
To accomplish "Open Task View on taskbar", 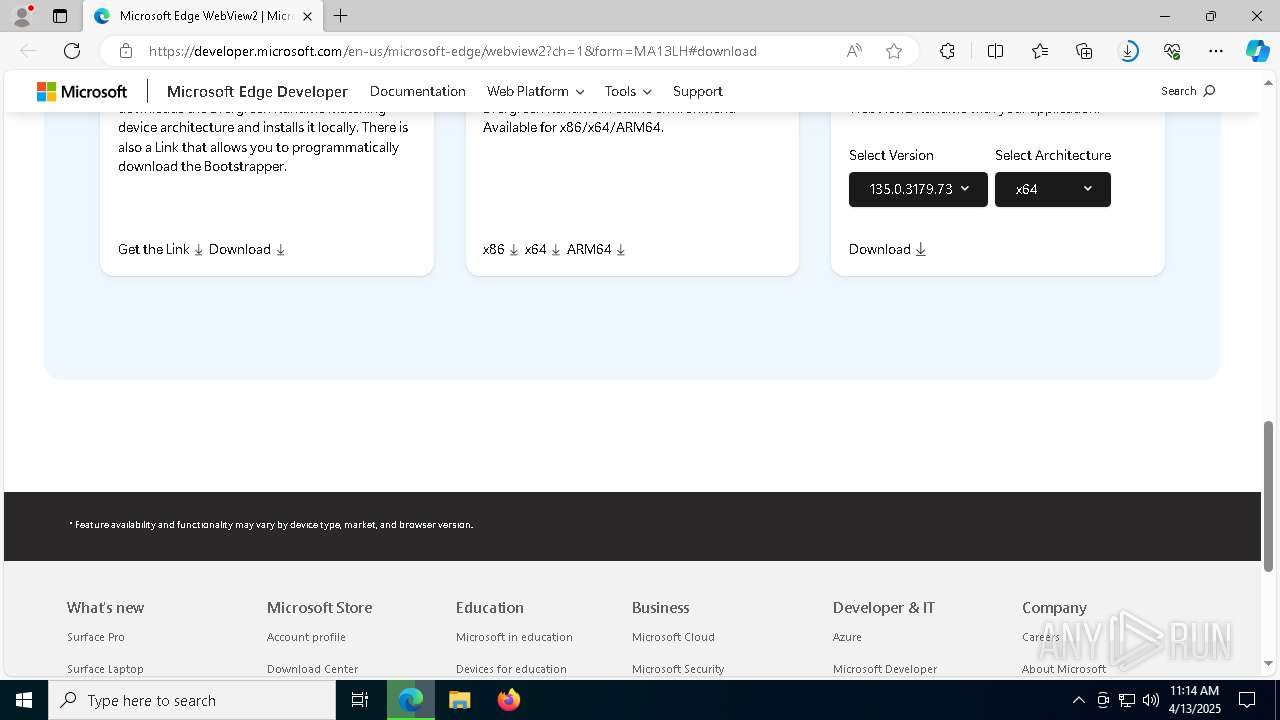I will point(360,700).
